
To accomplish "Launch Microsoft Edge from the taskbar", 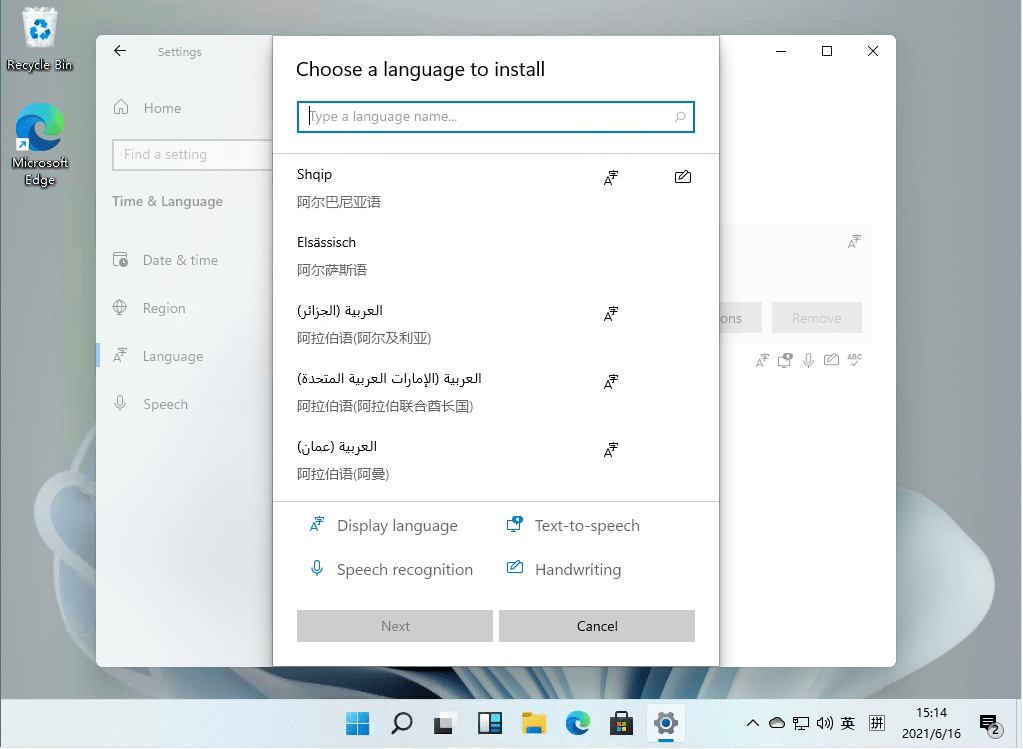I will 578,722.
